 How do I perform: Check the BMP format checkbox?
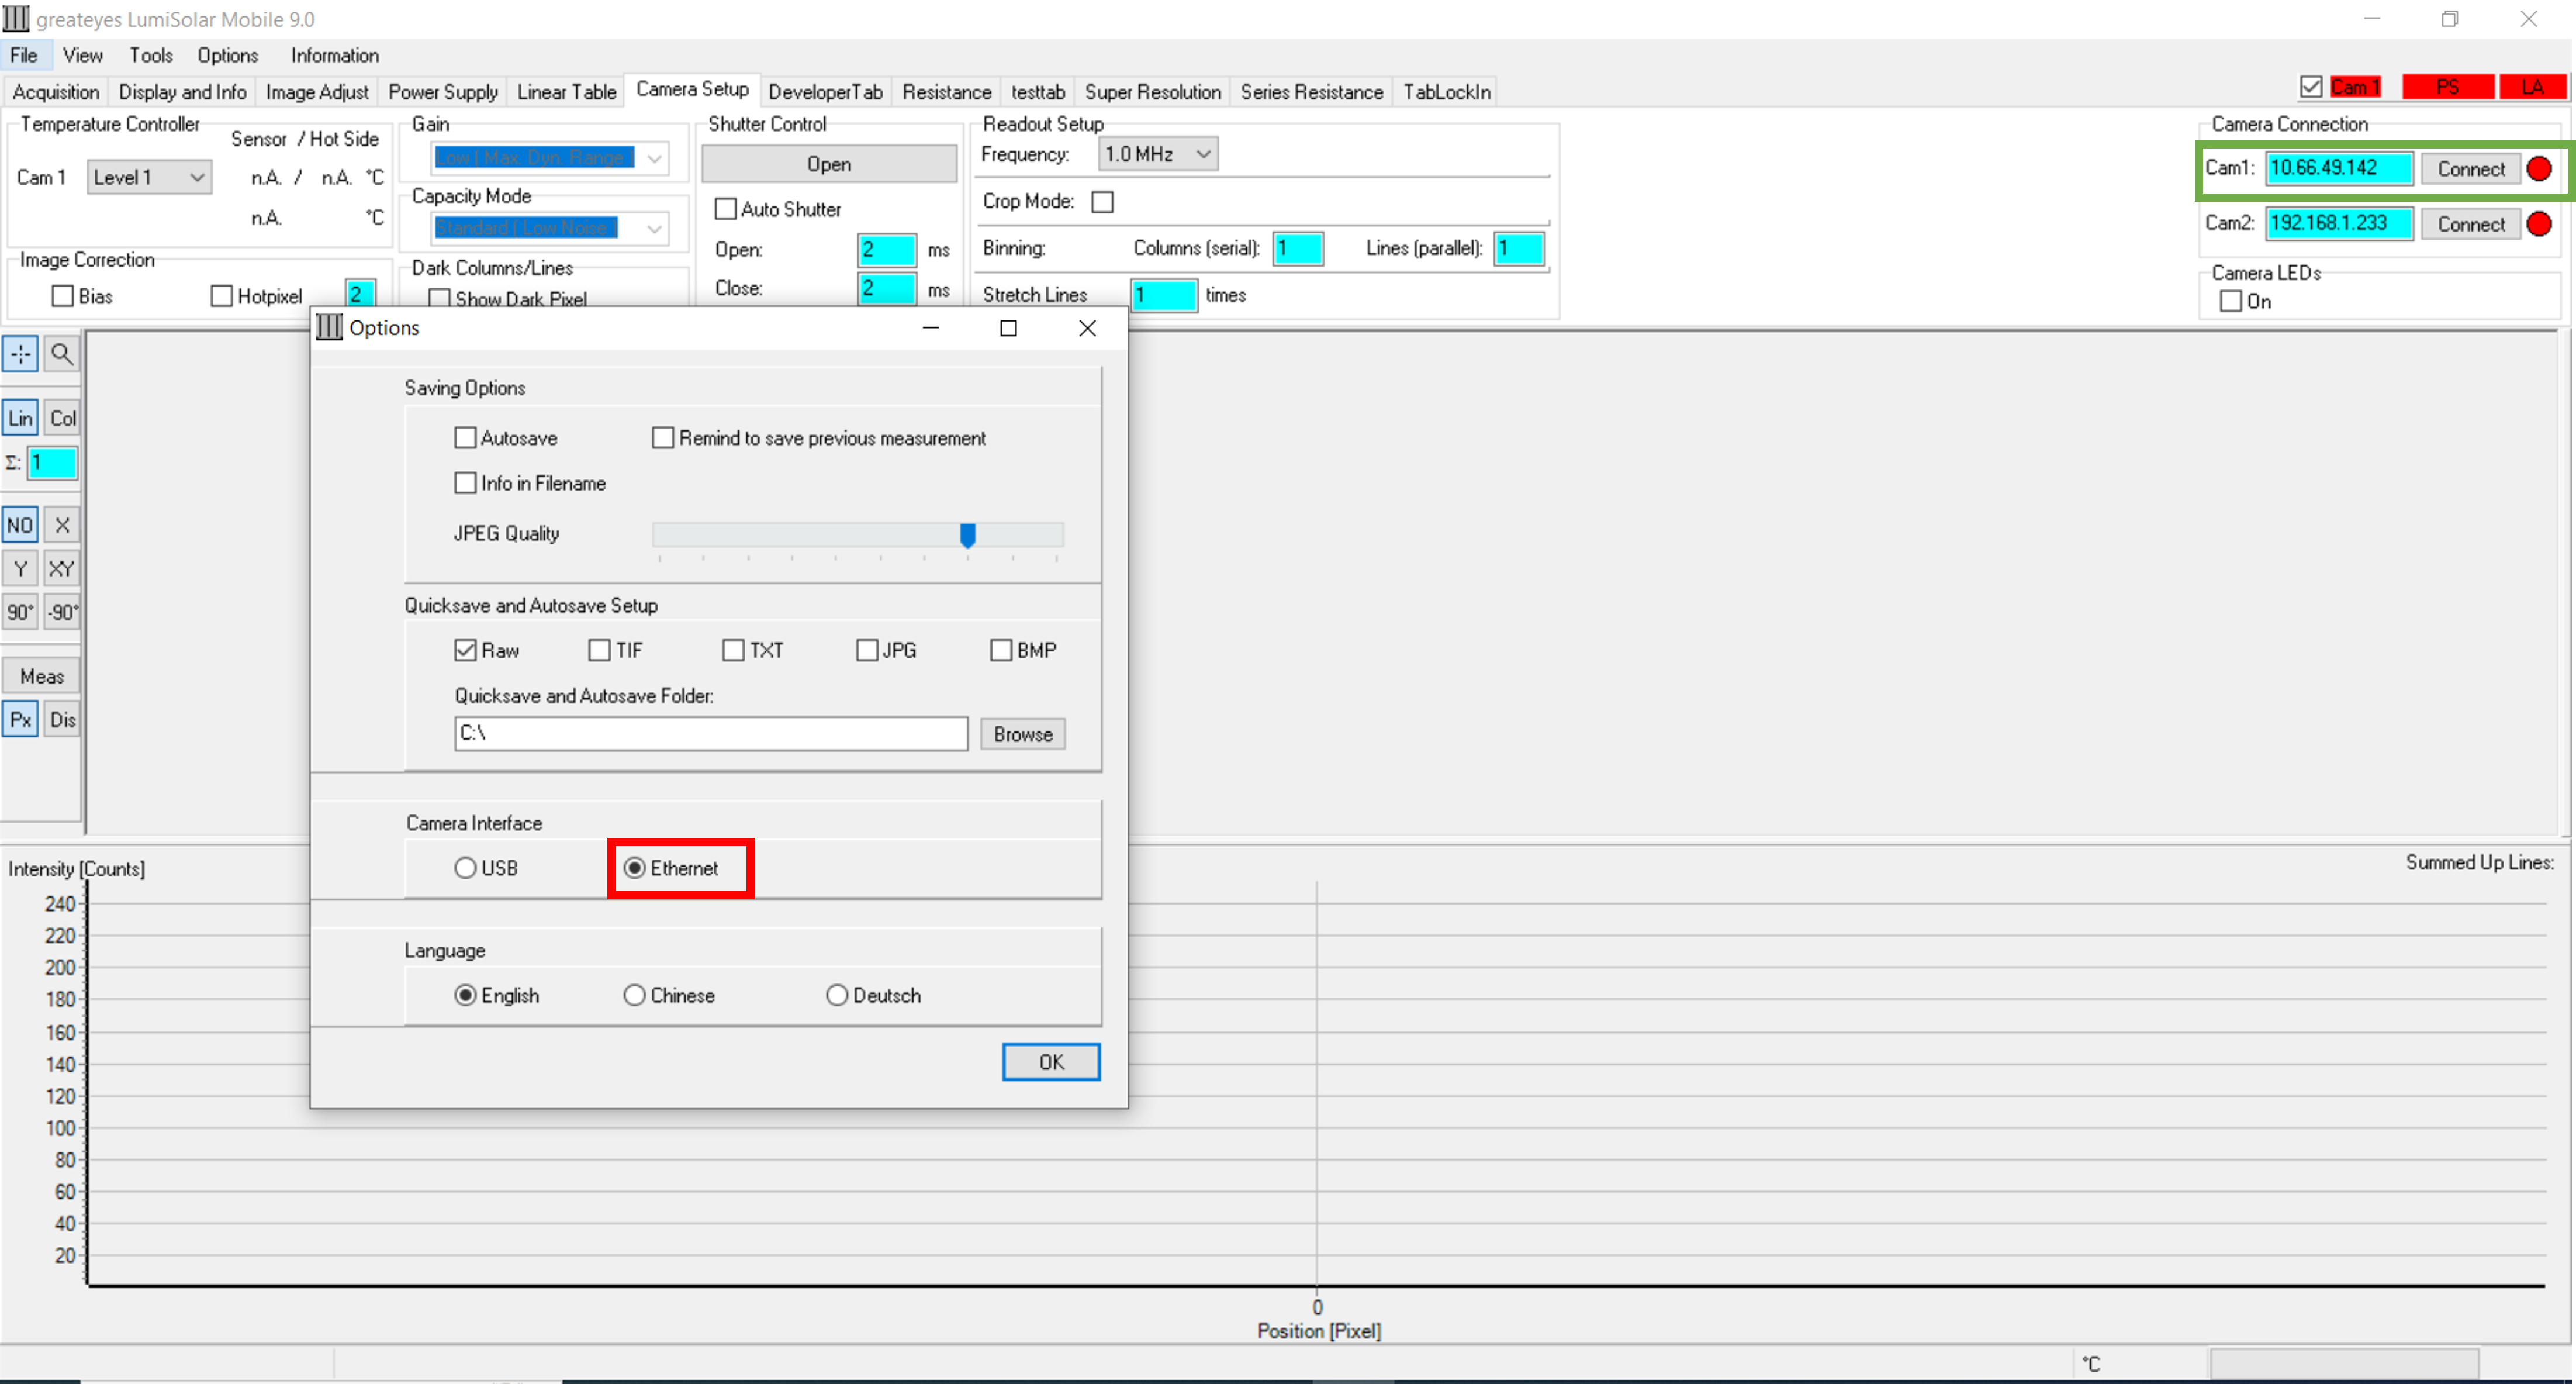click(1001, 650)
